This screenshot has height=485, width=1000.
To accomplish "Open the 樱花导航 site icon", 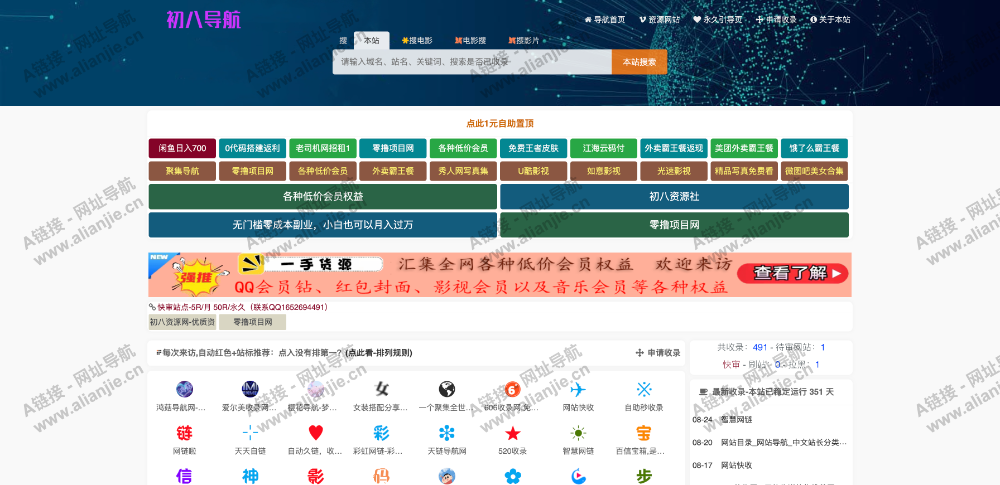I will coord(316,389).
